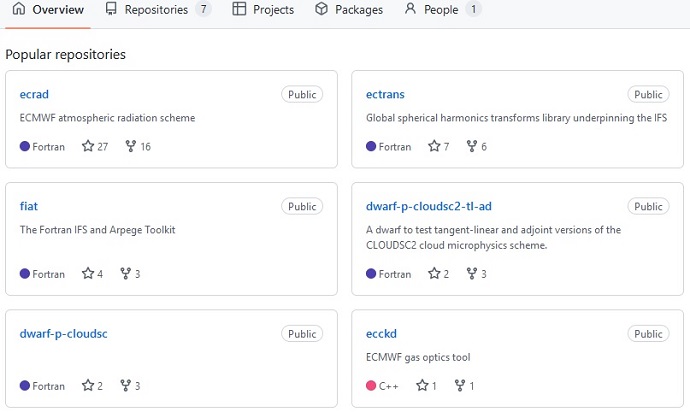
Task: Click the People count badge 1
Action: click(x=473, y=9)
